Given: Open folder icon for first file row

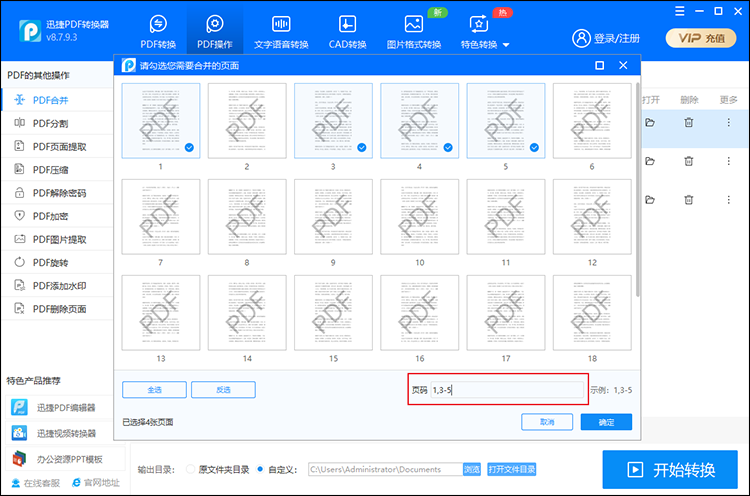Looking at the screenshot, I should [x=650, y=122].
